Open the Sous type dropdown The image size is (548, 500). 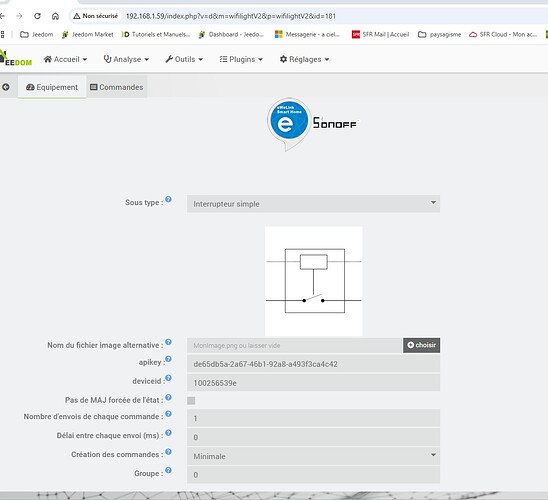tap(313, 204)
